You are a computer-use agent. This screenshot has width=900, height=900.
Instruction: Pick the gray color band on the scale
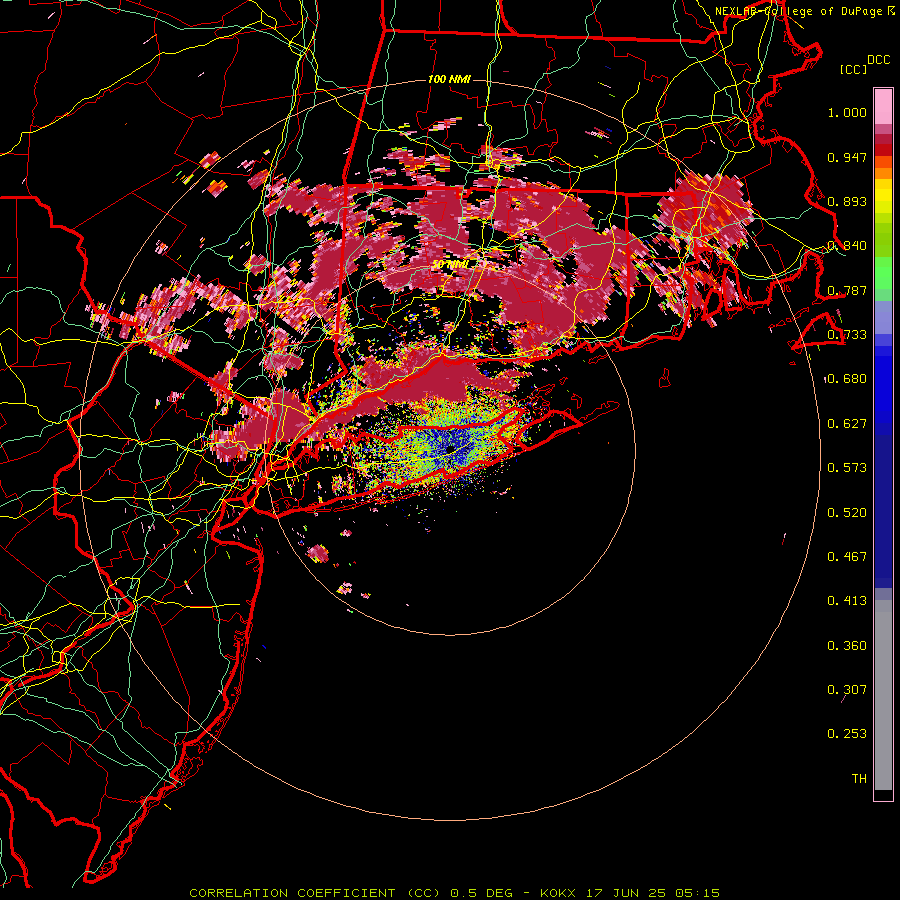pyautogui.click(x=883, y=695)
